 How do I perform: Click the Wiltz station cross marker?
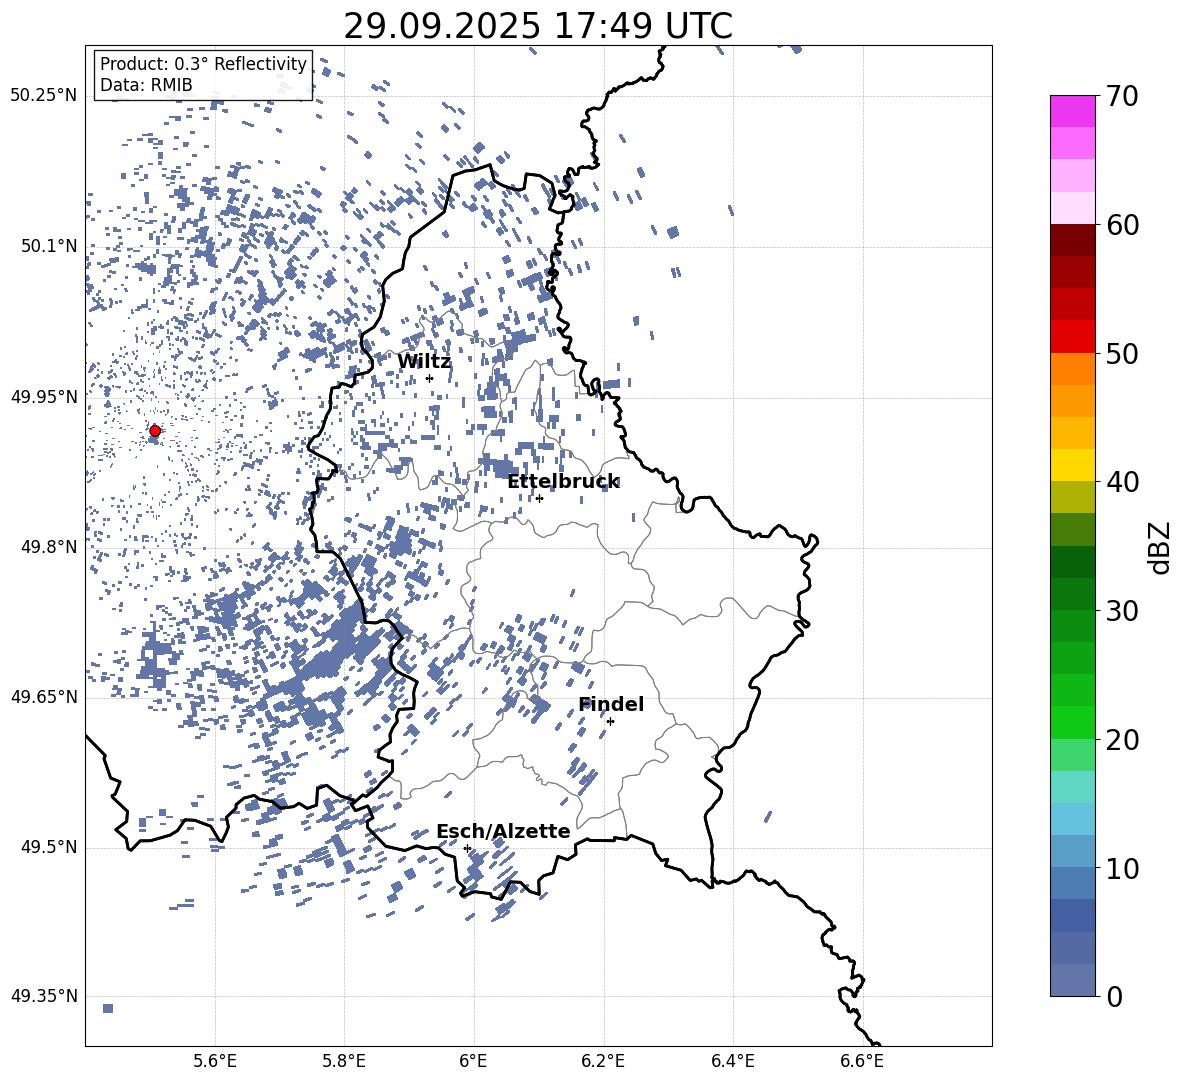[430, 378]
